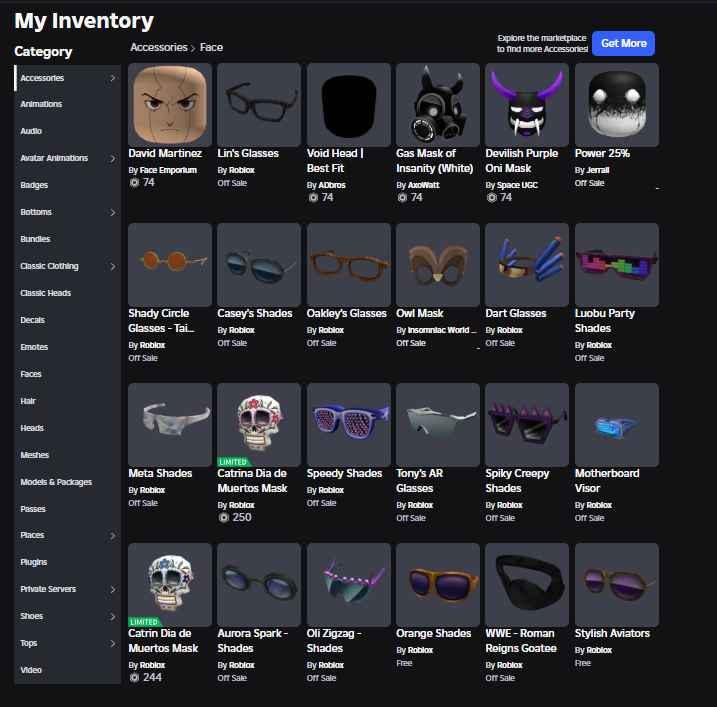Expand the Avatar Animations category arrow
The image size is (717, 707).
click(x=112, y=158)
